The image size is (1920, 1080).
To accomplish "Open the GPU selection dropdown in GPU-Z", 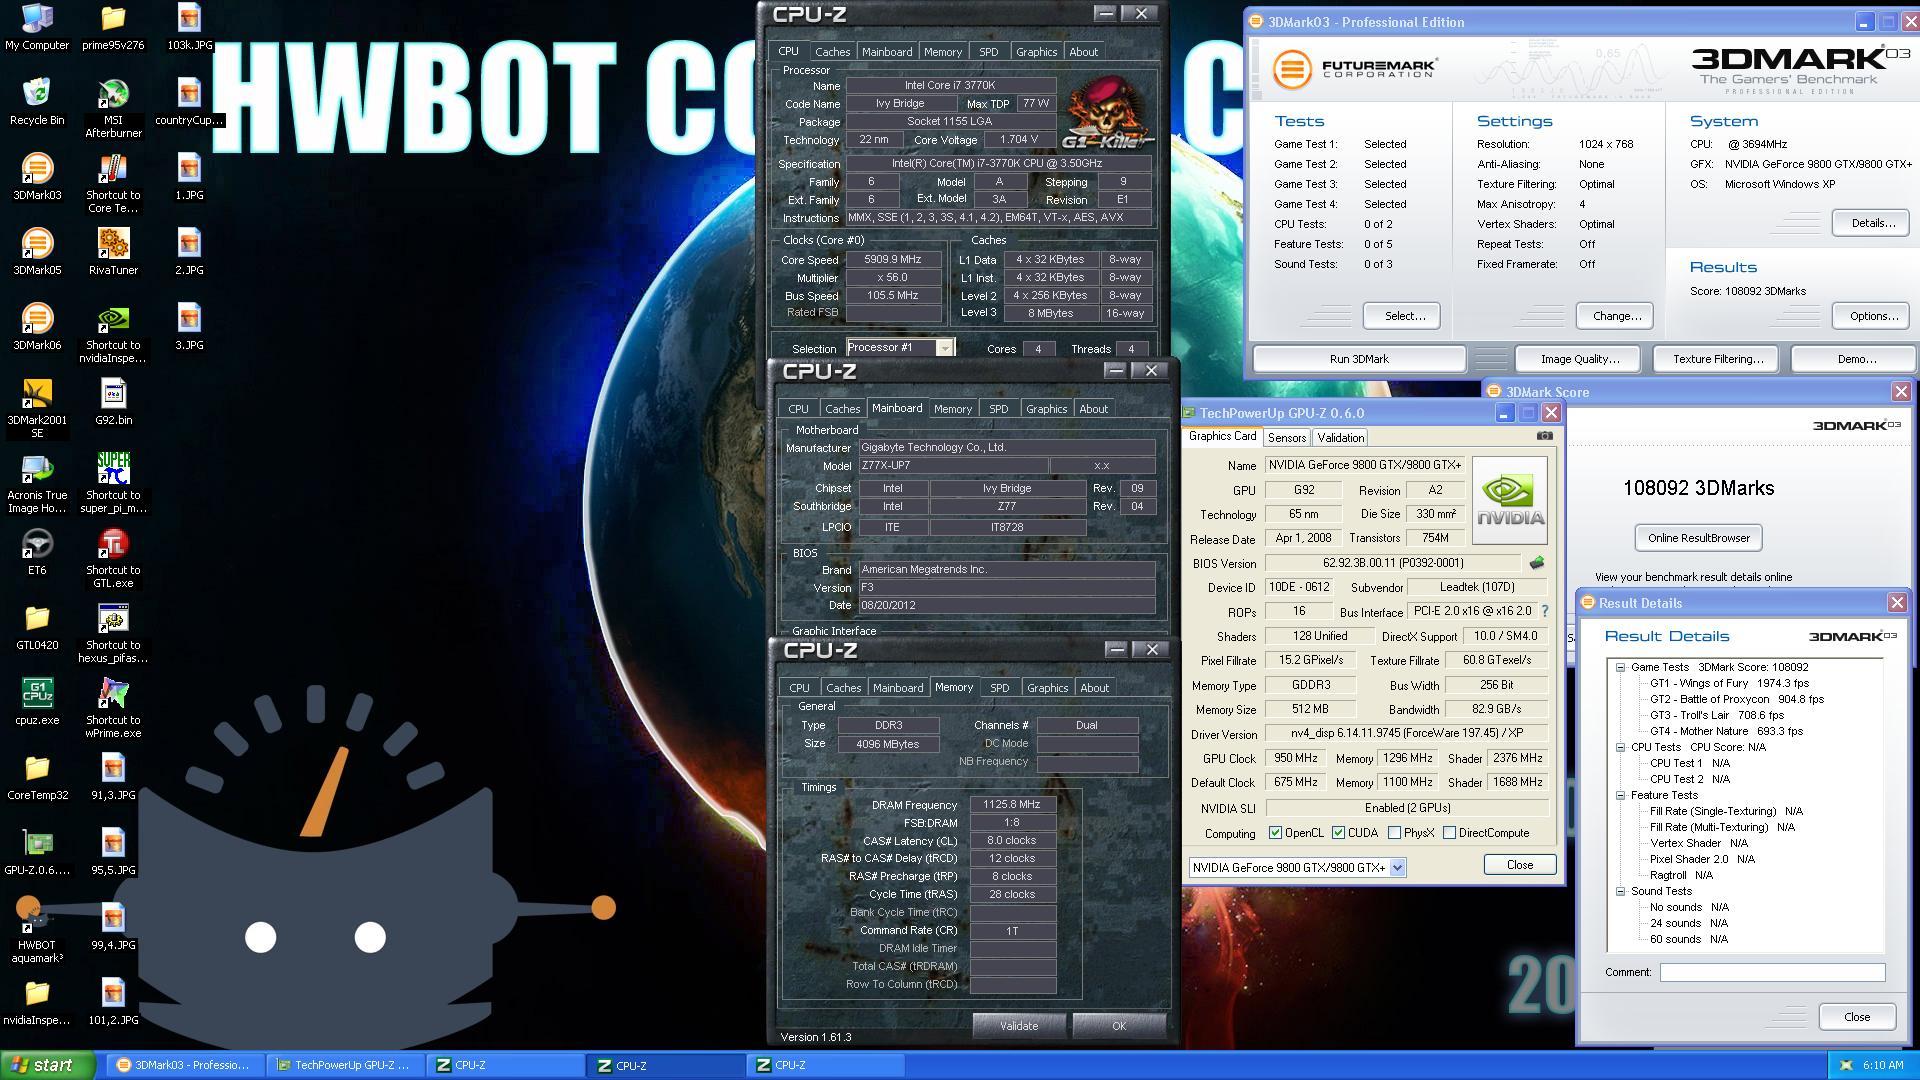I will 1397,868.
